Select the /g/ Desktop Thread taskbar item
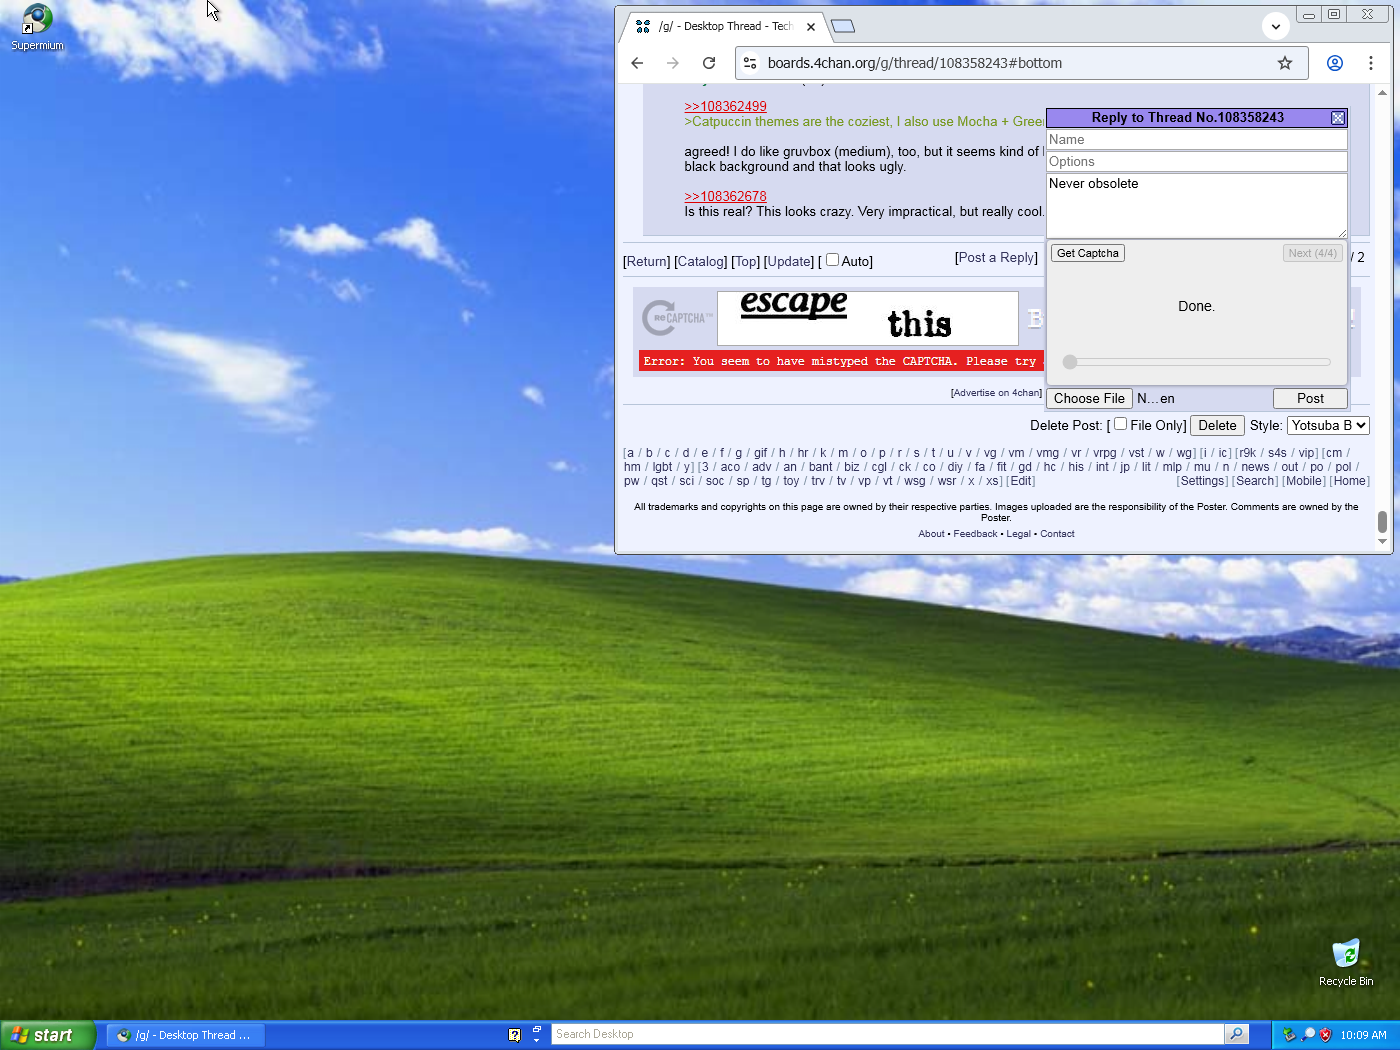Image resolution: width=1400 pixels, height=1050 pixels. click(186, 1035)
